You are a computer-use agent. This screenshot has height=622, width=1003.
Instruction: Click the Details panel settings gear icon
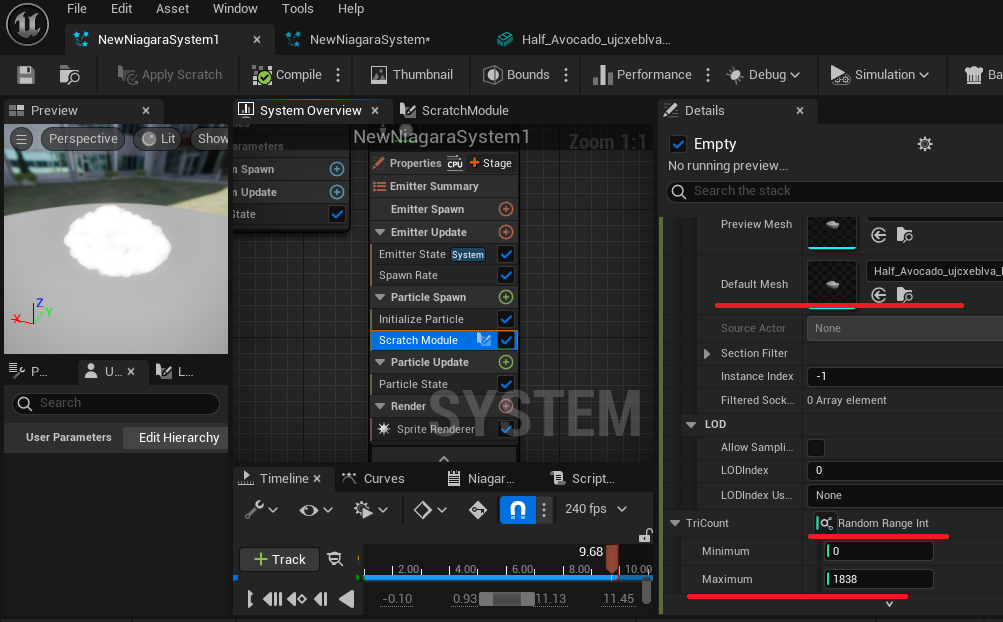(925, 144)
